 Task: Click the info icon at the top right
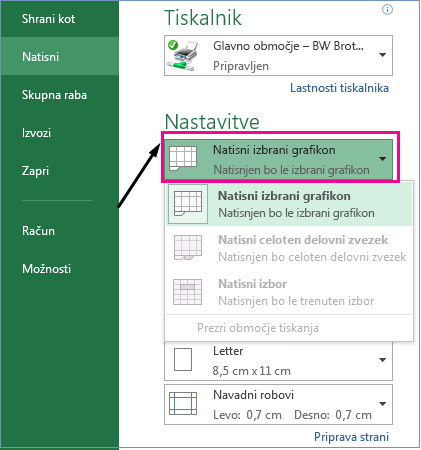(387, 10)
